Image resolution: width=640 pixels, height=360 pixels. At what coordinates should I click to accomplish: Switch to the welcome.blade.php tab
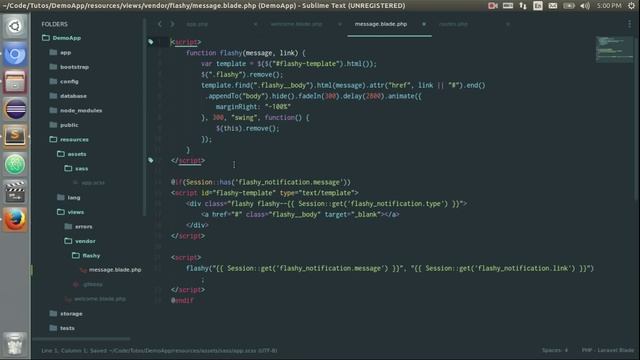coord(297,24)
